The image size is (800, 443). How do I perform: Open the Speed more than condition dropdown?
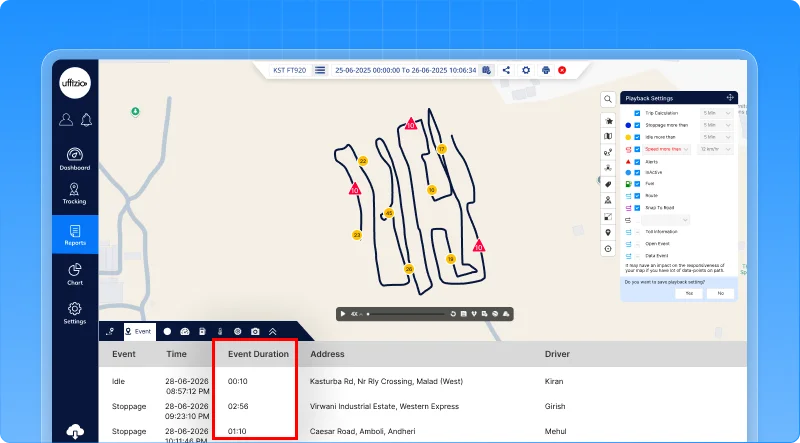pos(667,150)
